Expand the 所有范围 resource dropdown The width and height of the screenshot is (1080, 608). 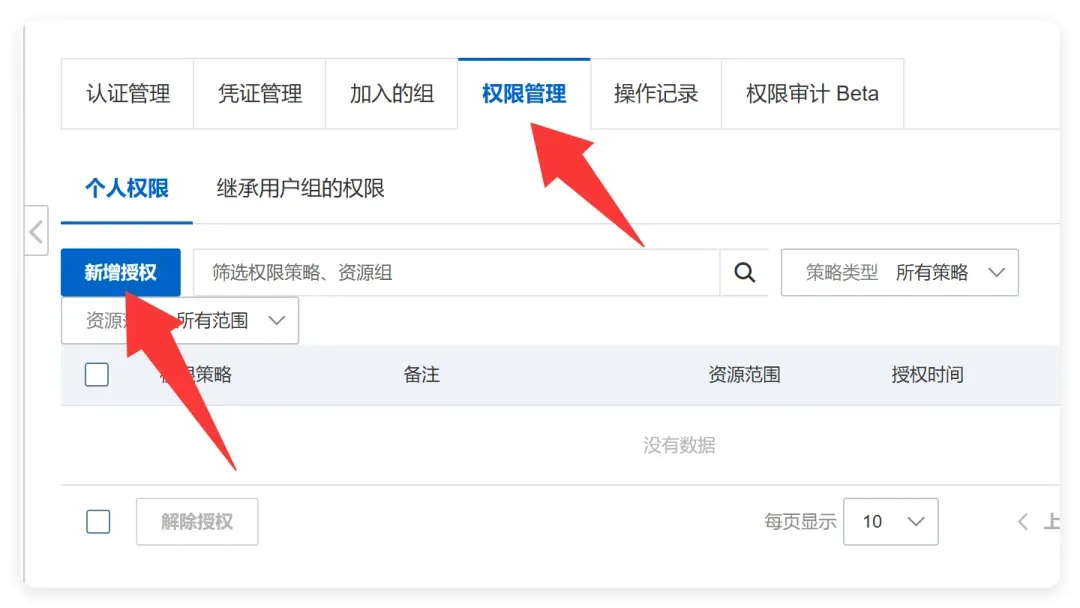click(x=180, y=320)
